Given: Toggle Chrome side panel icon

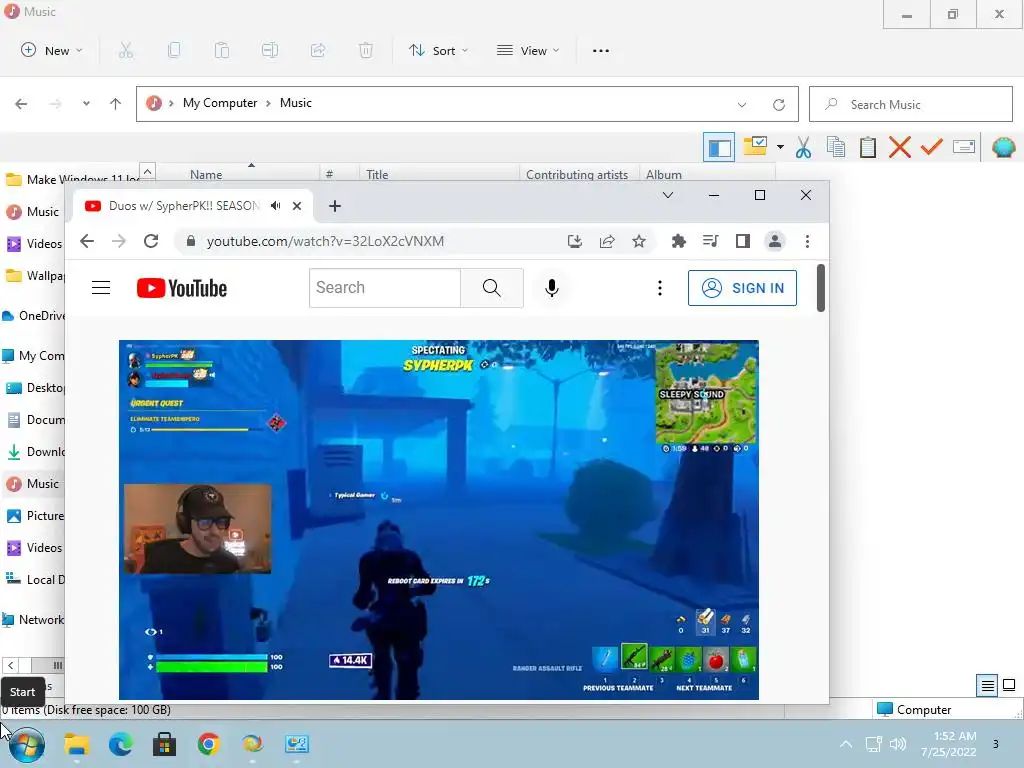Looking at the screenshot, I should [x=743, y=242].
